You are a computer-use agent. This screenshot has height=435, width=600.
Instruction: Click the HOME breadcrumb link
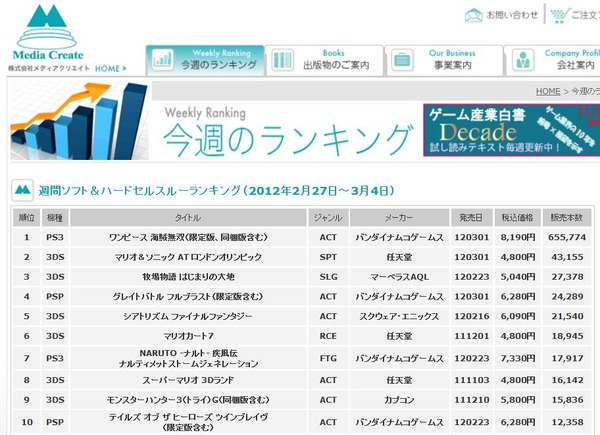click(548, 91)
